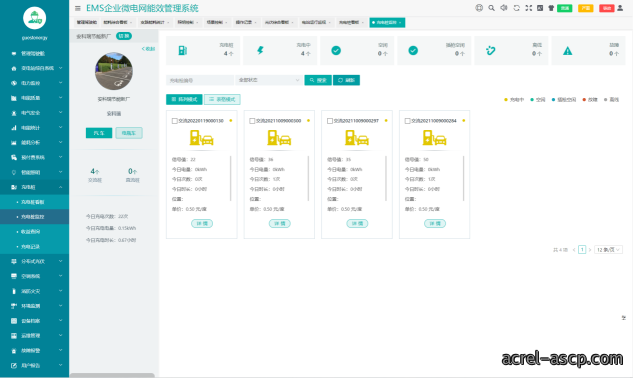Click the home icon of the substation system menu
The width and height of the screenshot is (633, 378).
(x=14, y=68)
